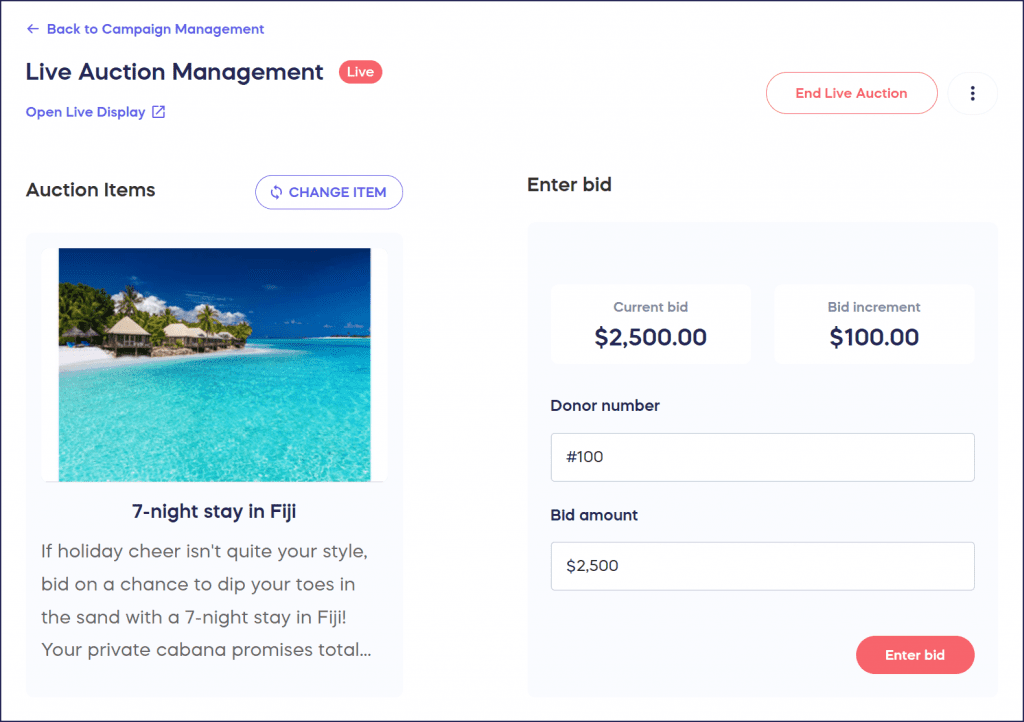Open the three-dot options menu

pyautogui.click(x=972, y=92)
